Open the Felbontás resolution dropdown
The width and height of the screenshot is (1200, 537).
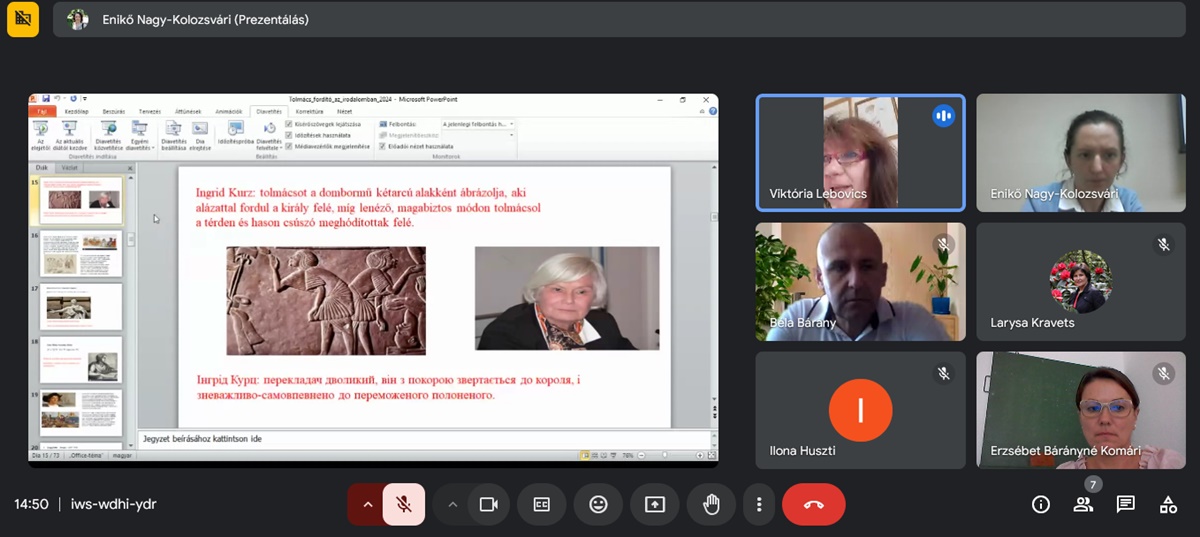478,124
